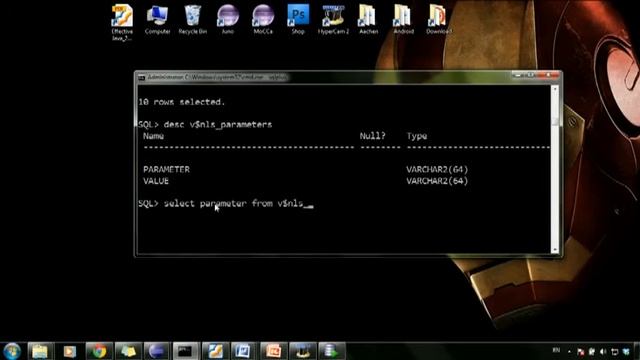
Task: Show hidden system tray icons
Action: click(569, 351)
